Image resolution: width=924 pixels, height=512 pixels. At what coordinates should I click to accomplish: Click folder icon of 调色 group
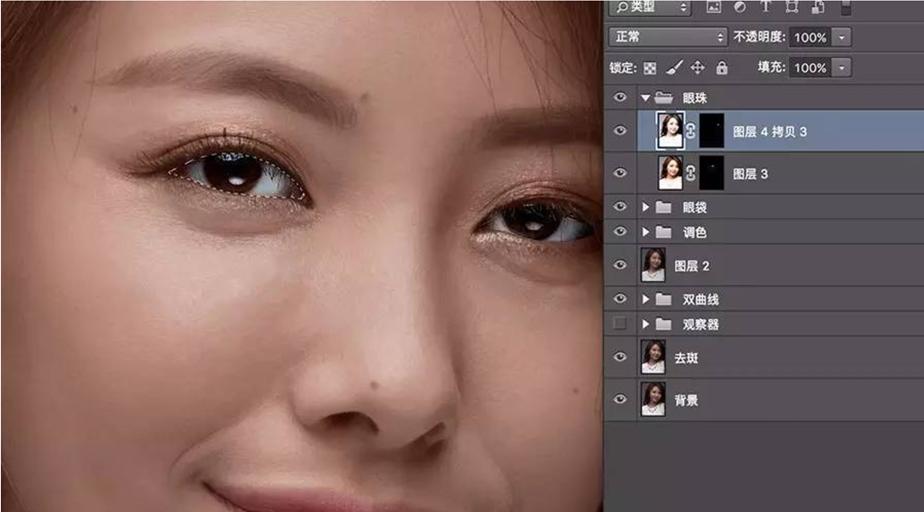pyautogui.click(x=664, y=232)
